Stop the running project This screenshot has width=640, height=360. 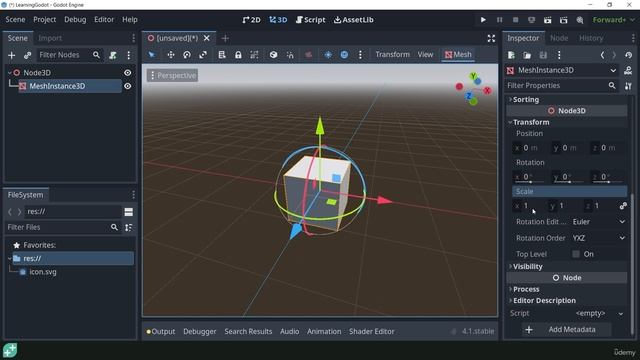click(516, 20)
